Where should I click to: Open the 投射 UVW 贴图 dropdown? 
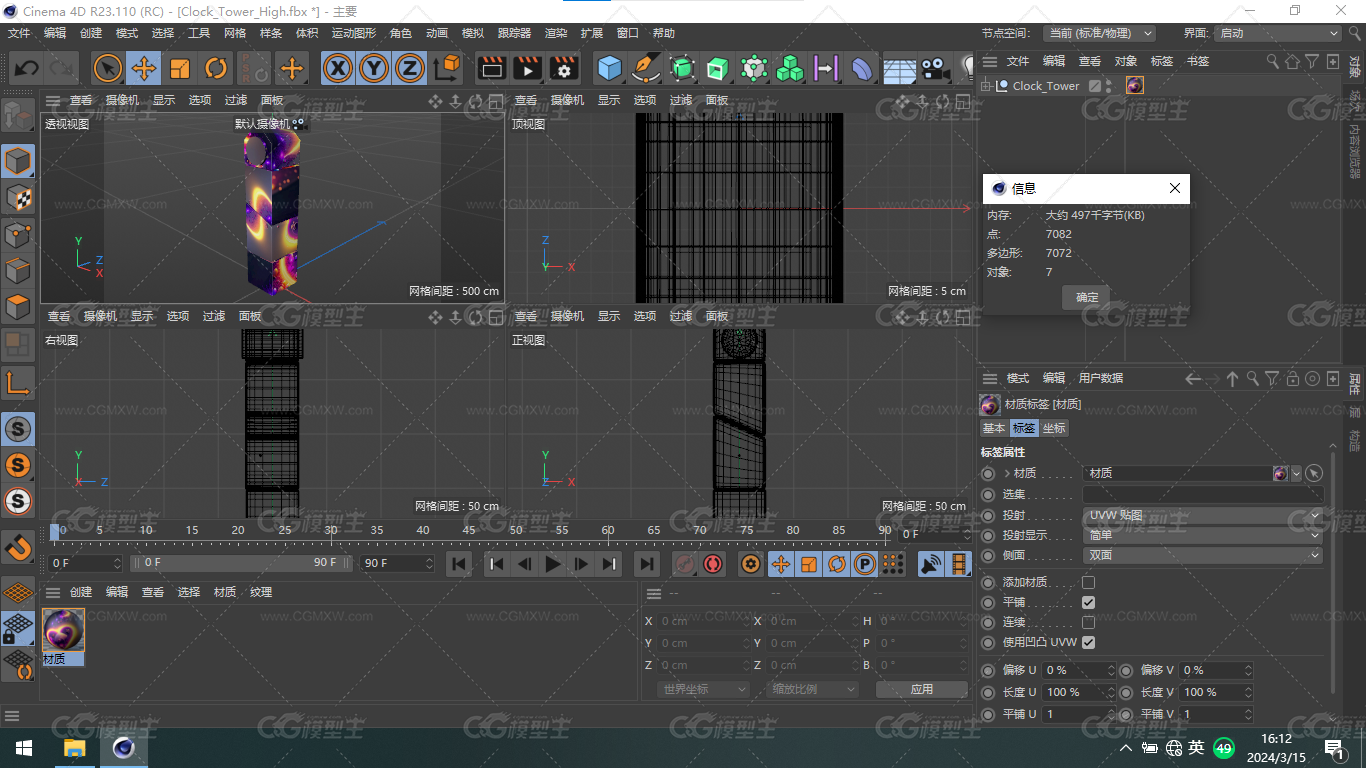1203,515
